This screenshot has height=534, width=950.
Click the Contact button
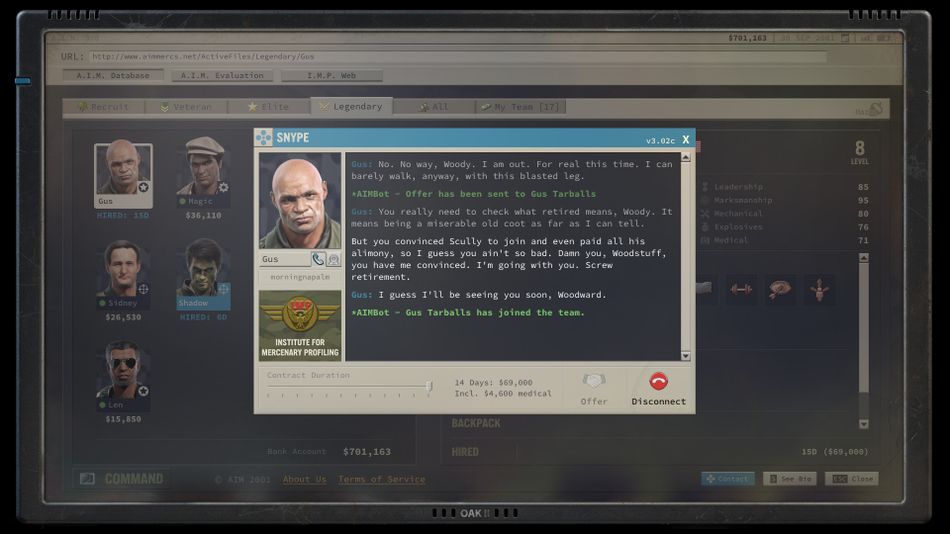tap(728, 479)
